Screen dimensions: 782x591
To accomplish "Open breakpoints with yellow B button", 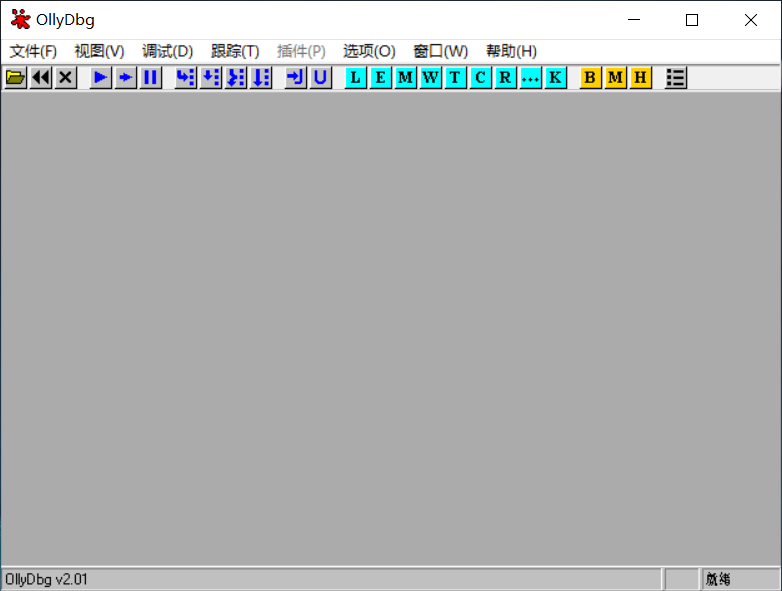I will (x=590, y=78).
